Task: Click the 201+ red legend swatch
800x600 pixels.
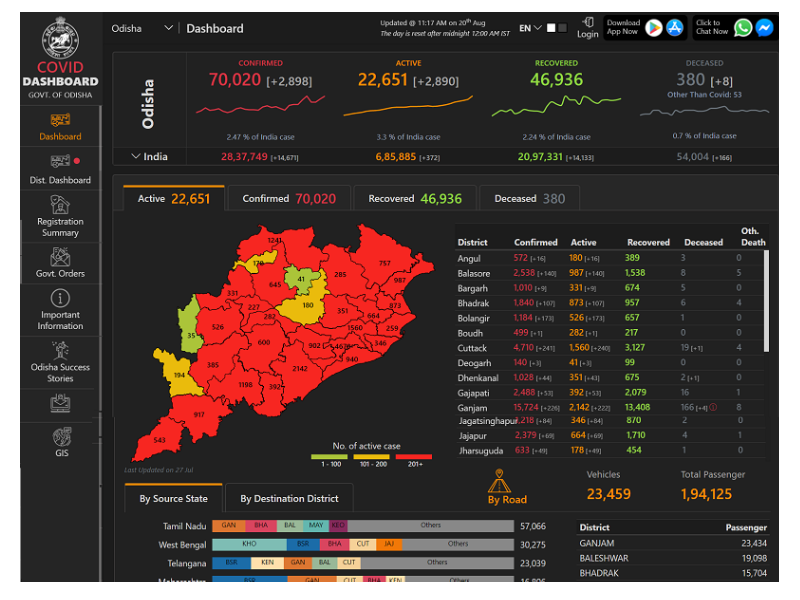Action: click(x=414, y=456)
